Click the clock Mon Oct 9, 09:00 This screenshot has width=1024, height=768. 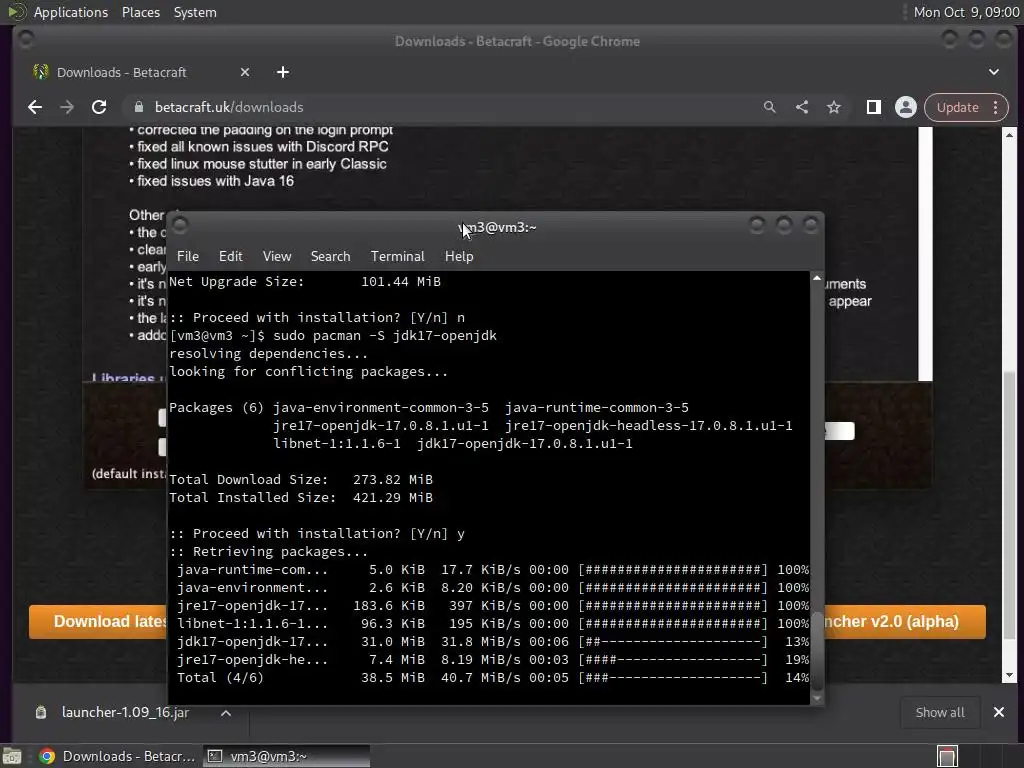[x=966, y=12]
